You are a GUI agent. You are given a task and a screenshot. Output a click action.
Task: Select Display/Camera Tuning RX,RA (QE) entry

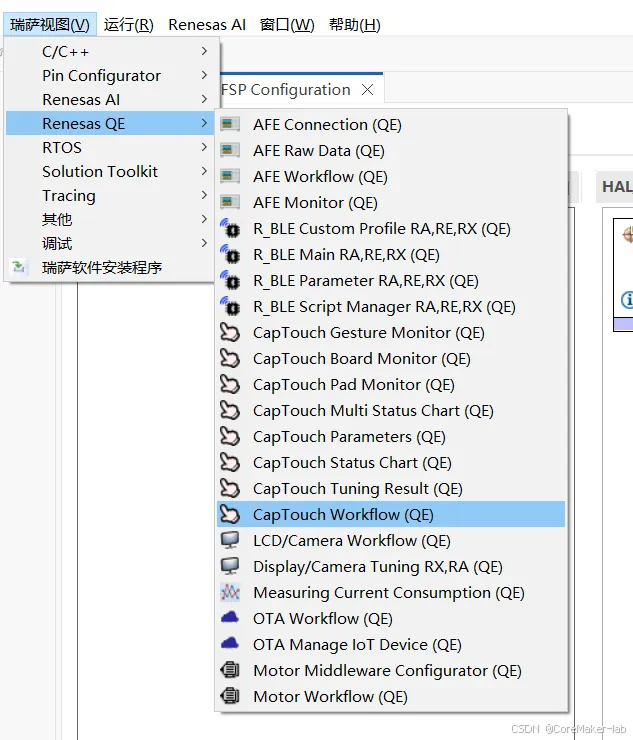tap(391, 566)
